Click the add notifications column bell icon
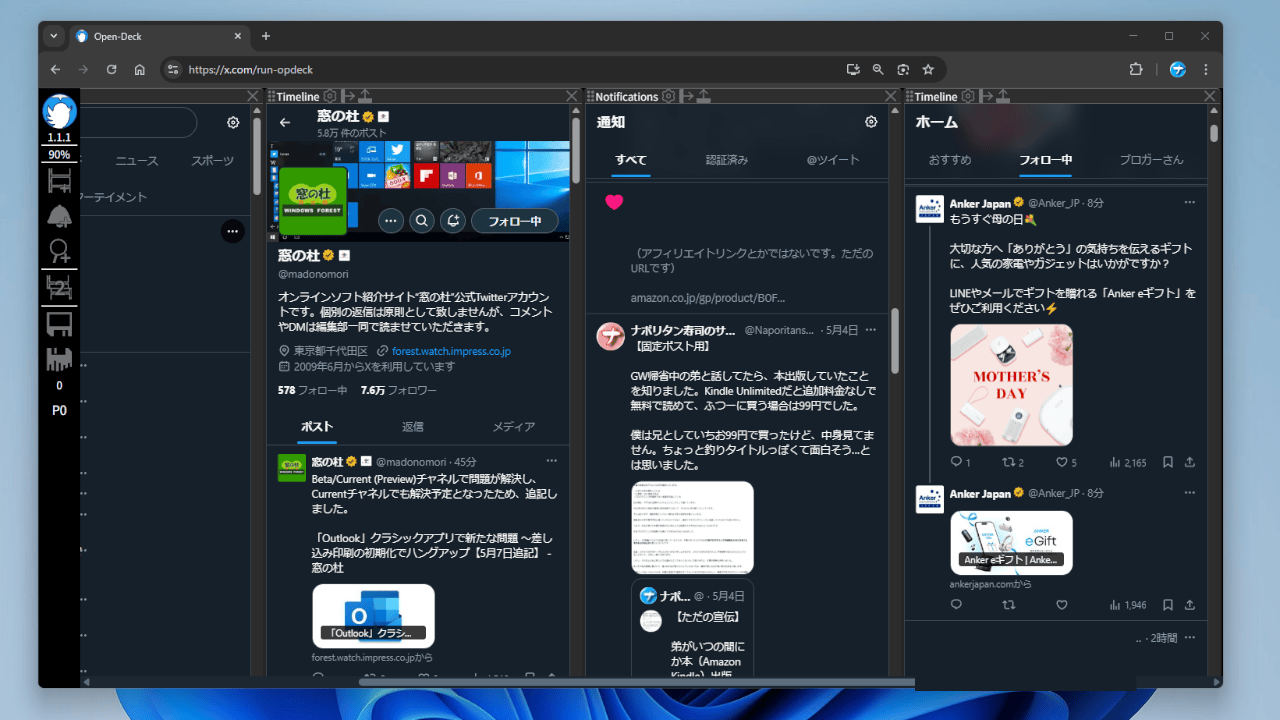The image size is (1280, 720). [60, 216]
